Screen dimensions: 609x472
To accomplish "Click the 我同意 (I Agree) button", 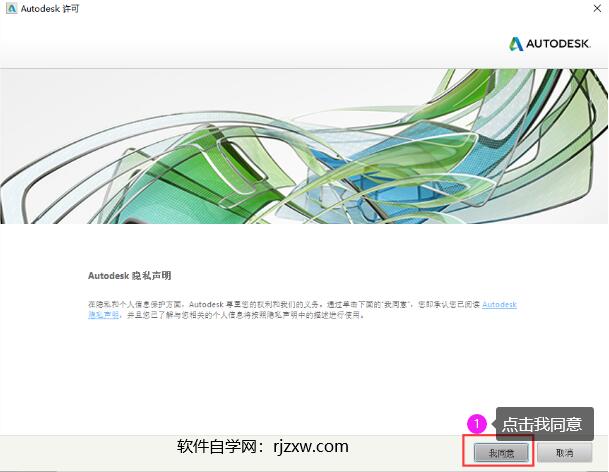I will [501, 453].
